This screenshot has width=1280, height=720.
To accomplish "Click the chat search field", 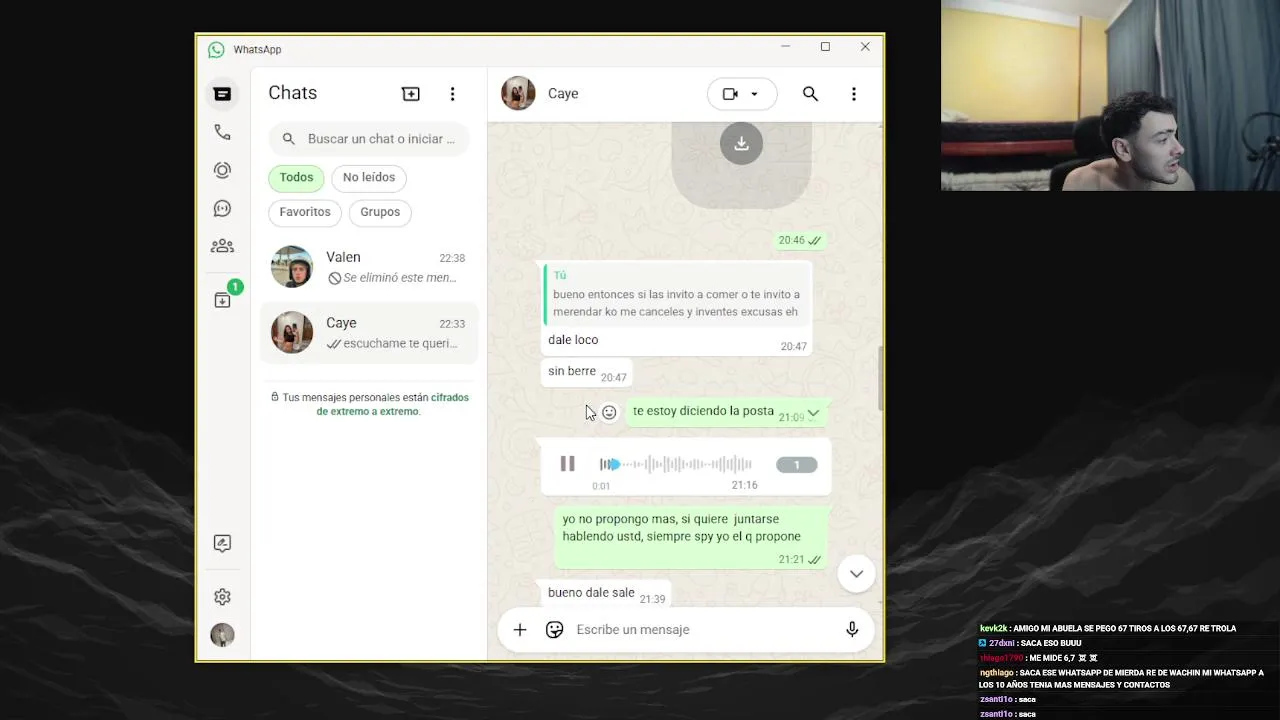I will pos(369,139).
